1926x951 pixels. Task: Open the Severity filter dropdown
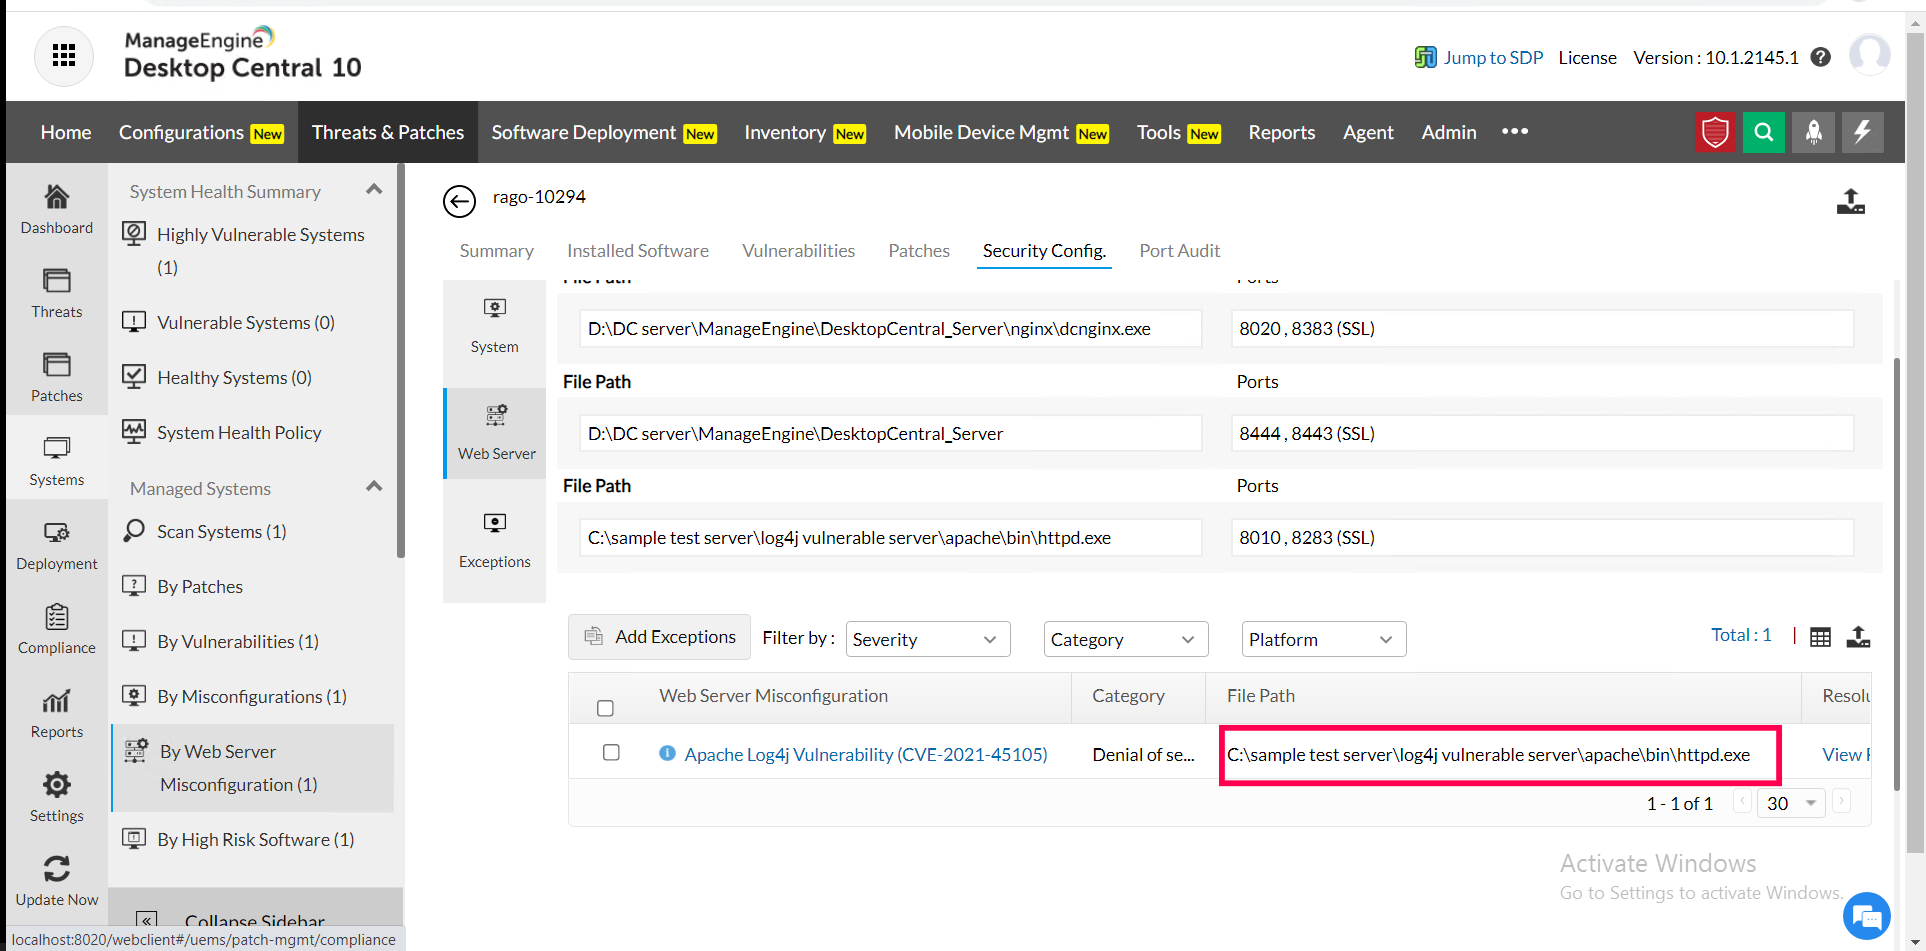928,639
